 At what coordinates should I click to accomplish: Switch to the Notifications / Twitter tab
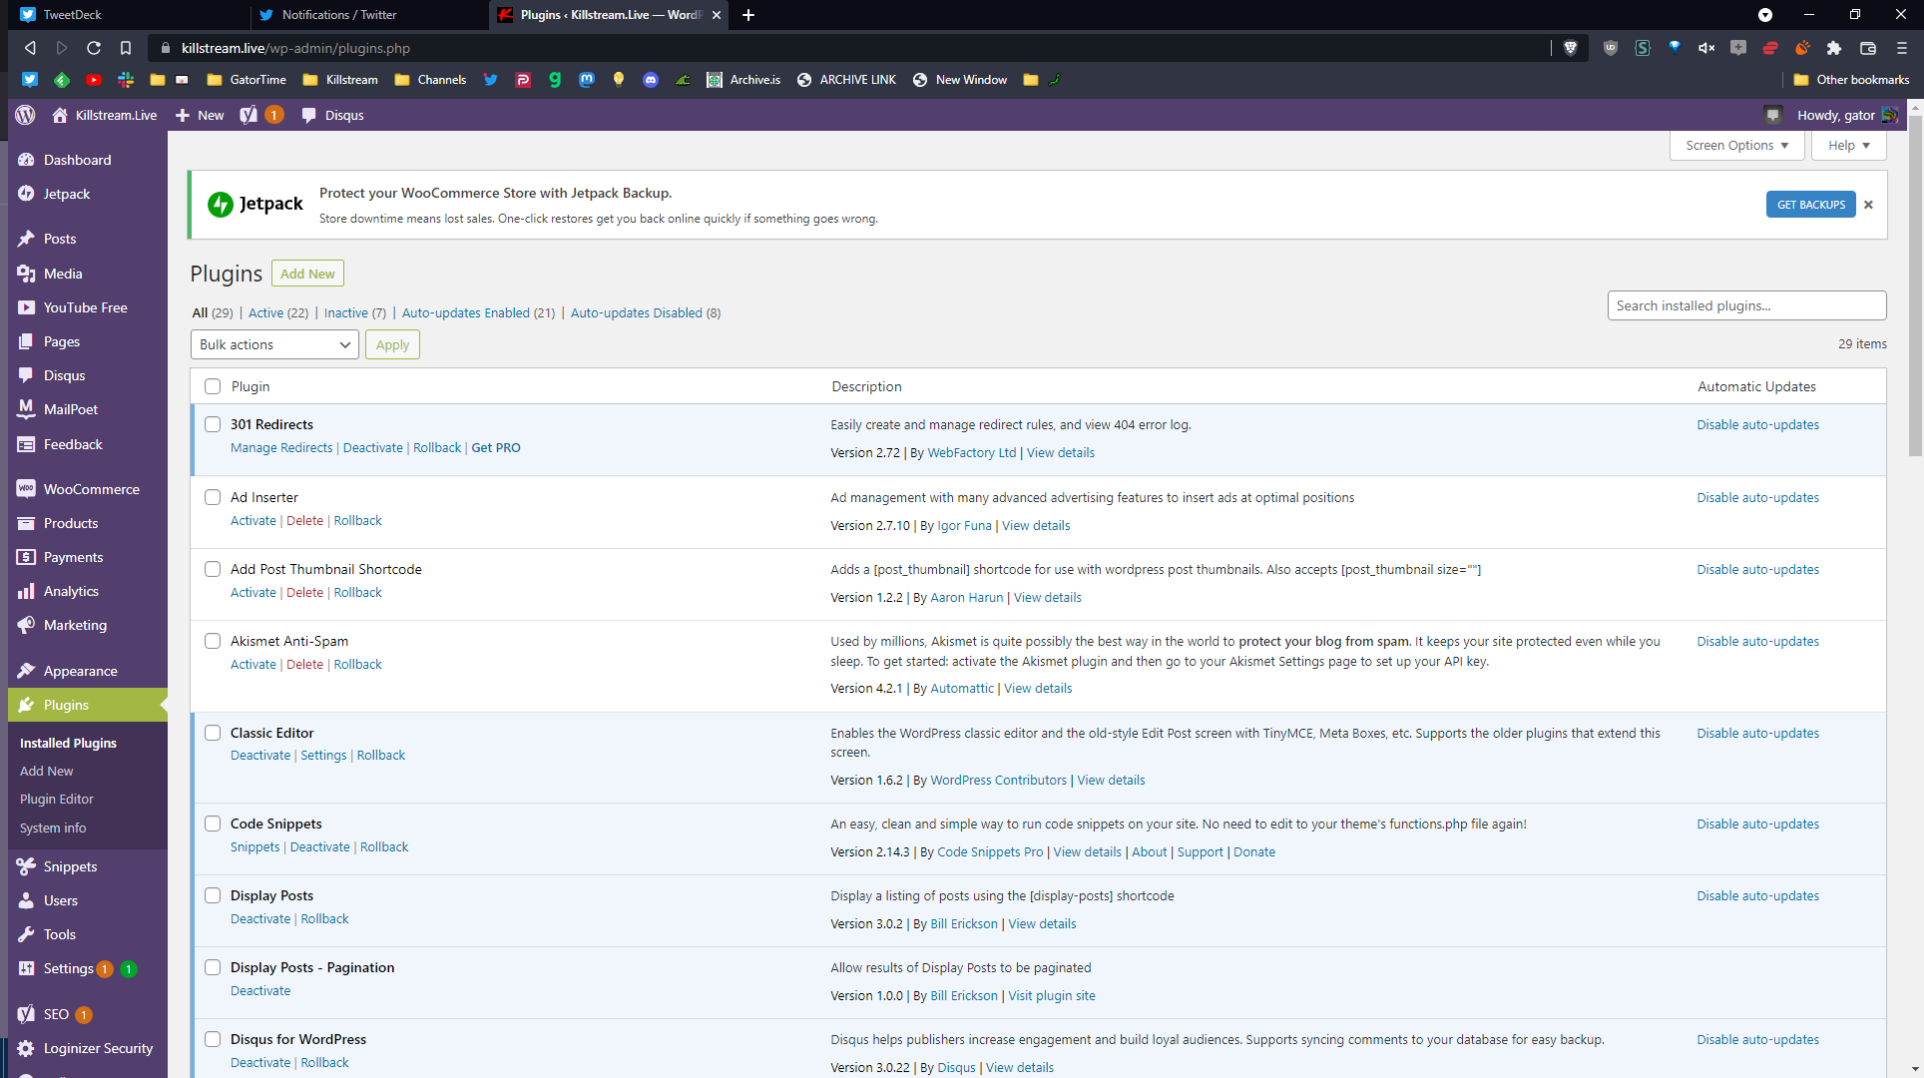(368, 15)
